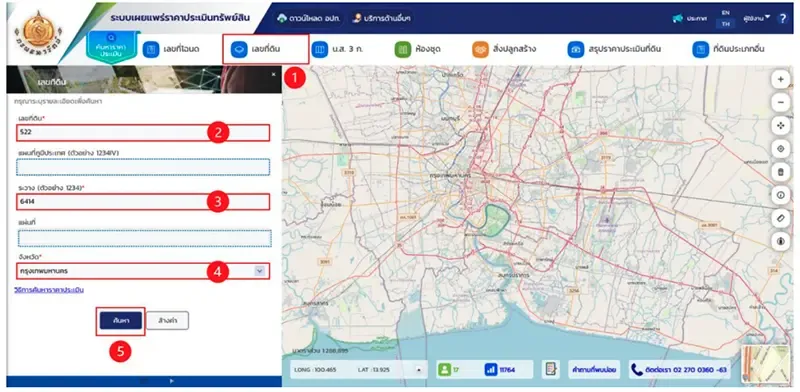Screen dimensions: 800x392
Task: Select the เลขที่โฉนด menu item
Action: click(x=172, y=50)
